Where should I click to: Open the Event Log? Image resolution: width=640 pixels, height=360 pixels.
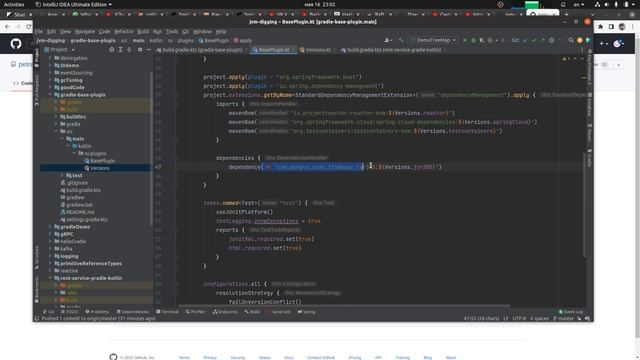571,312
